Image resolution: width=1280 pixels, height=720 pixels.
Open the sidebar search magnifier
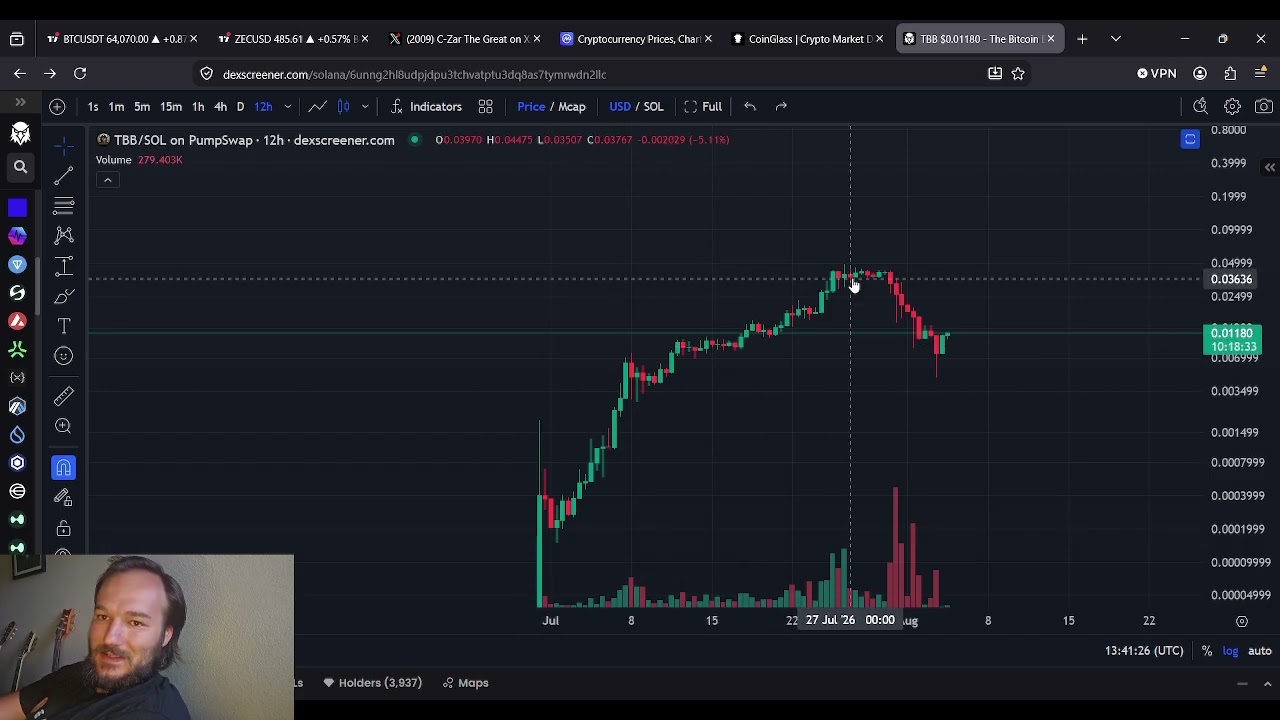(20, 167)
